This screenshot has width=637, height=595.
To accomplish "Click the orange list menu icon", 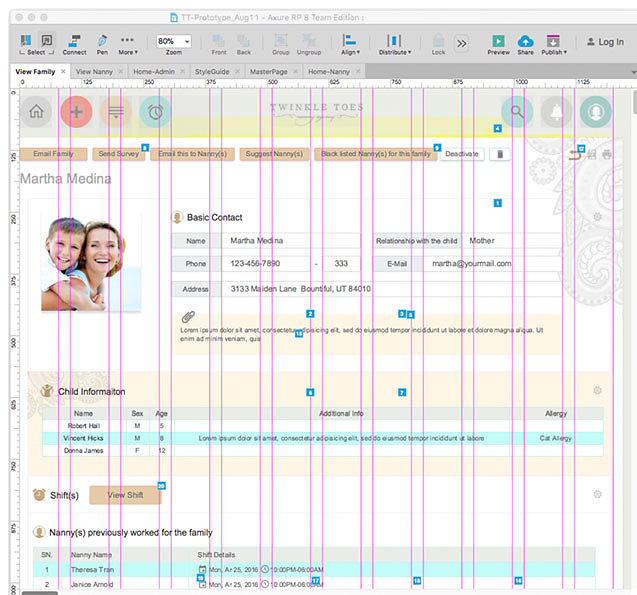I will [x=116, y=112].
